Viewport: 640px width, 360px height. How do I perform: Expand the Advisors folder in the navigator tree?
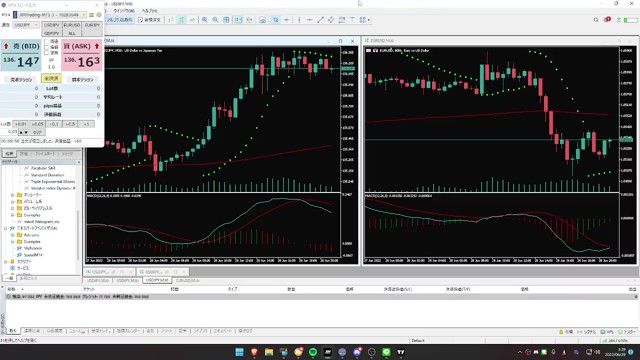tap(13, 235)
